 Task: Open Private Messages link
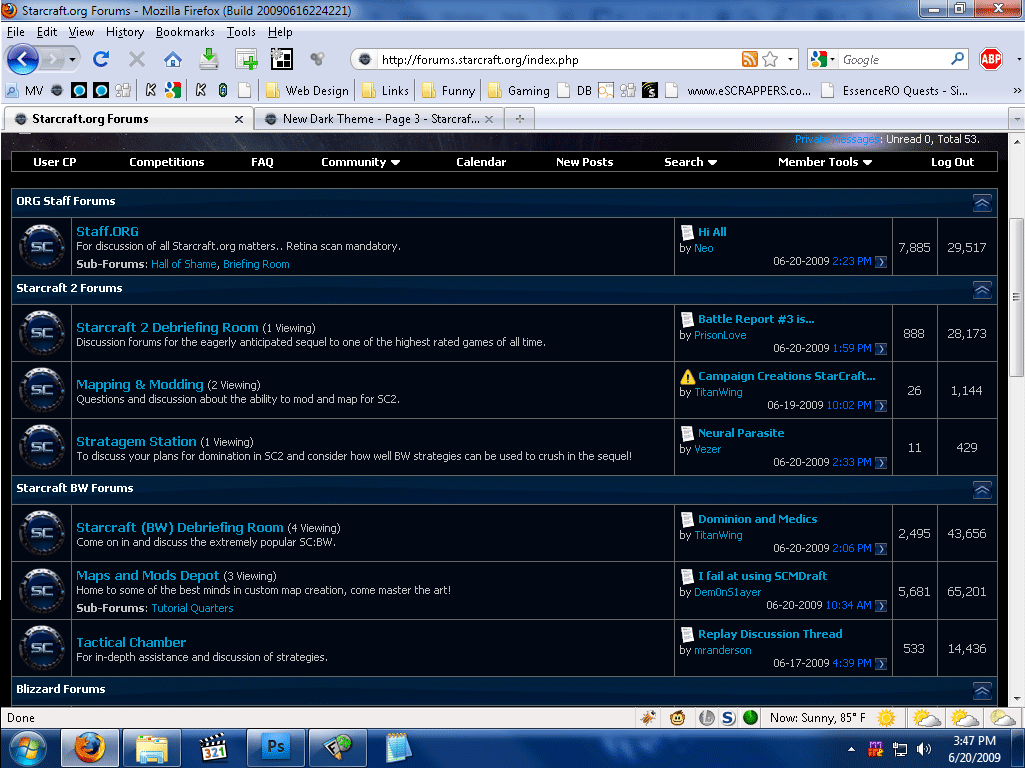pyautogui.click(x=837, y=139)
